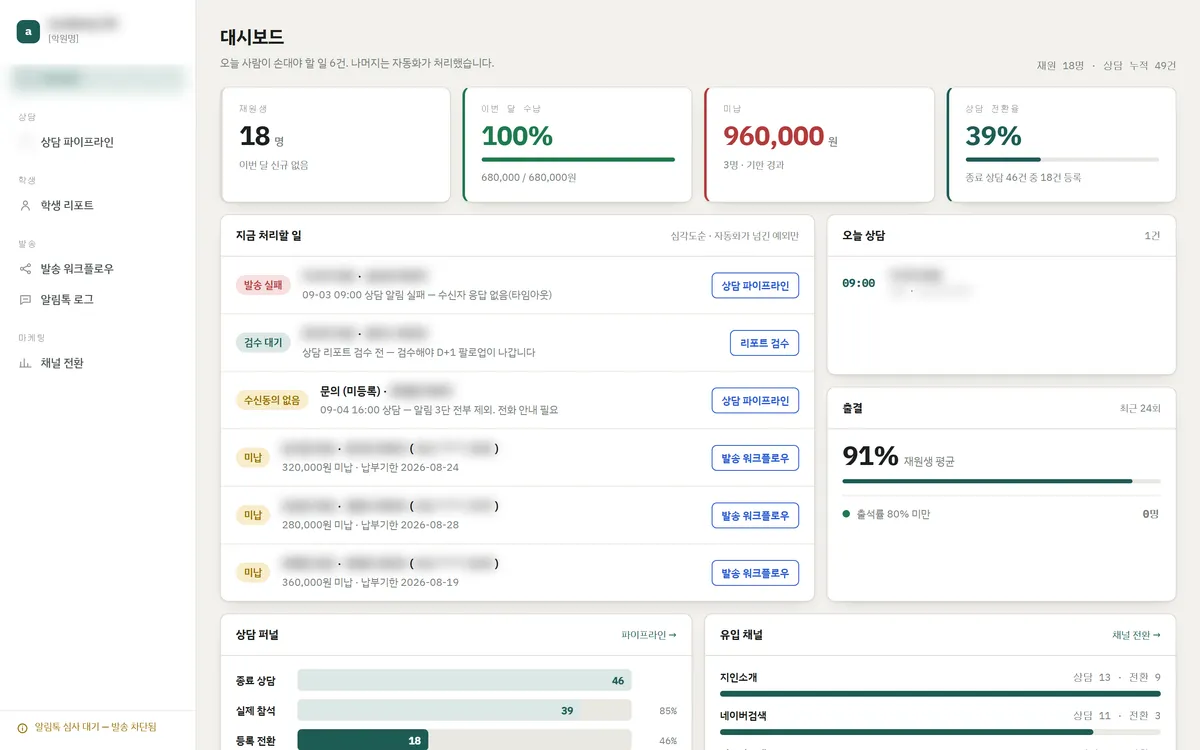Click 상담 13 · 전환 9 stats for 지인소개
Screen dimensions: 1200x750
[1117, 677]
